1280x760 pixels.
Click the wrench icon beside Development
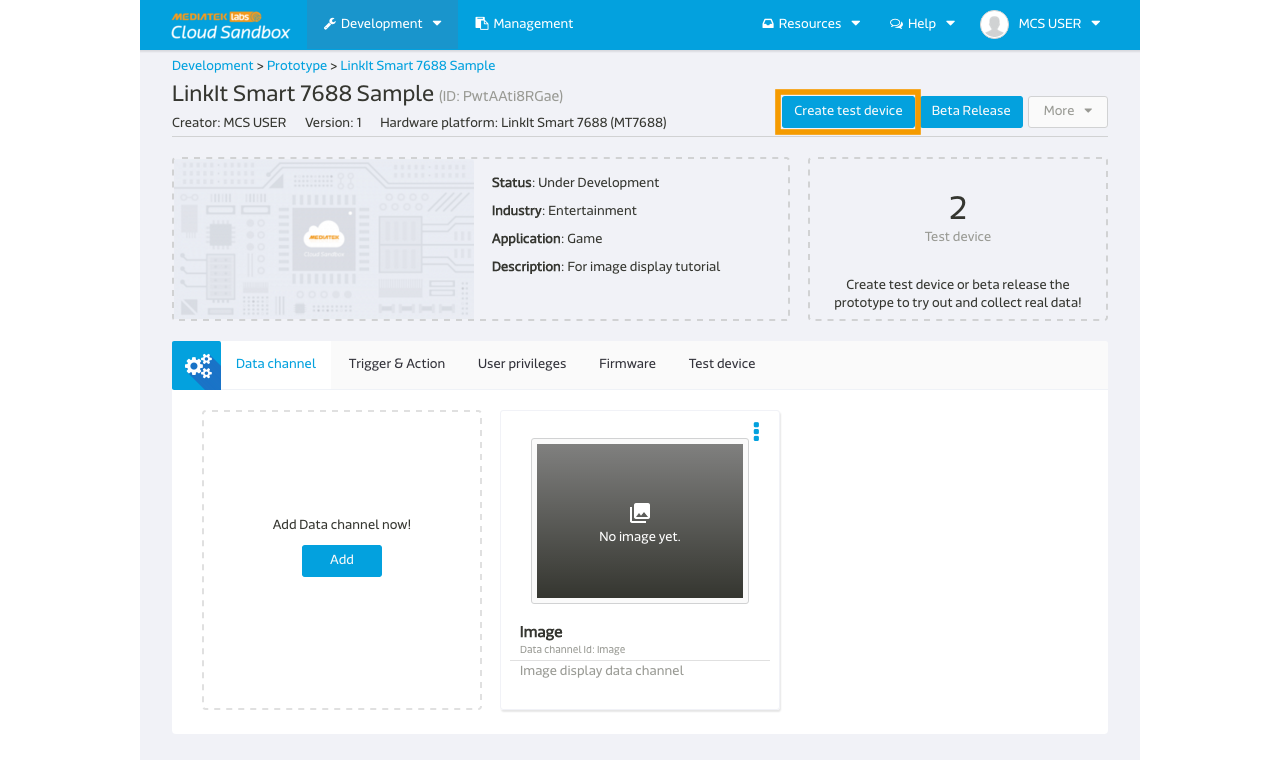pyautogui.click(x=329, y=23)
